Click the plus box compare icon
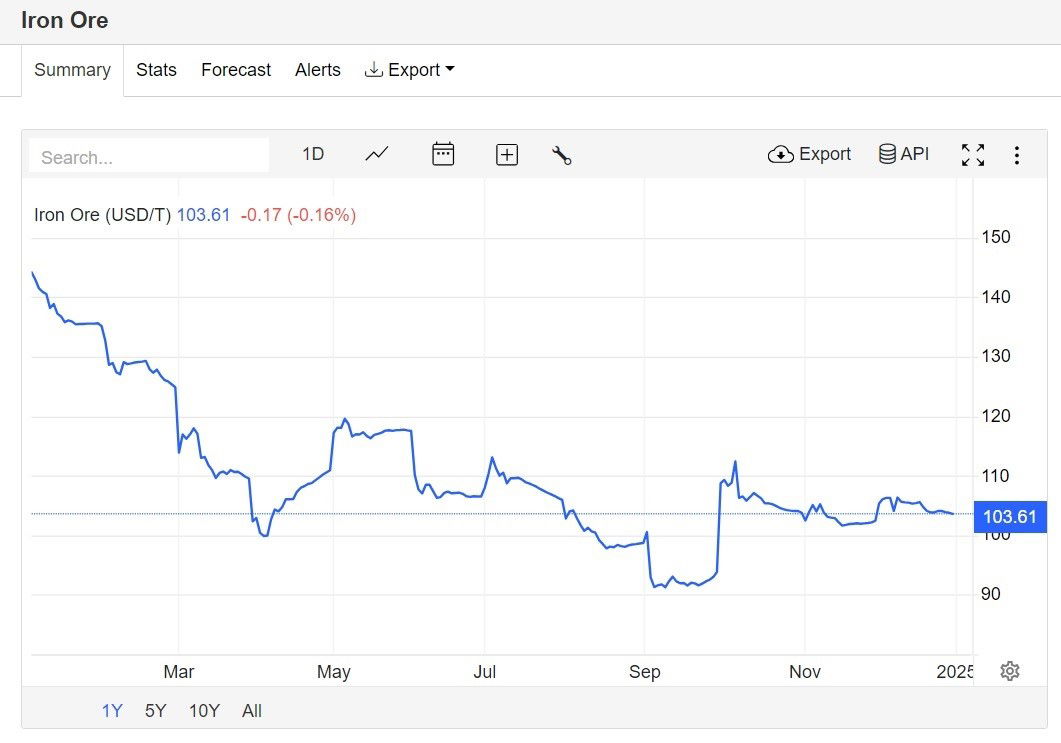 pyautogui.click(x=507, y=155)
